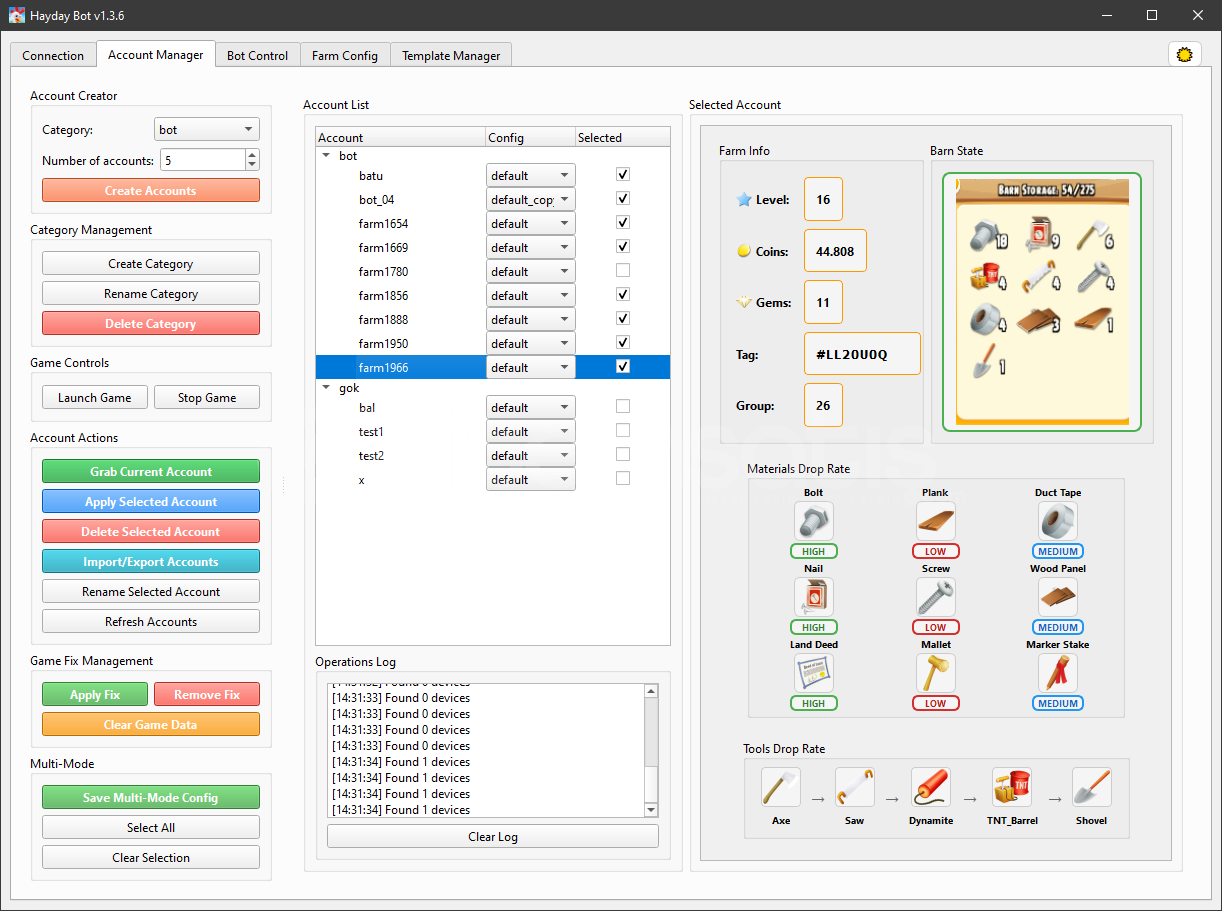The image size is (1222, 911).
Task: Switch to the Farm Config tab
Action: pos(345,56)
